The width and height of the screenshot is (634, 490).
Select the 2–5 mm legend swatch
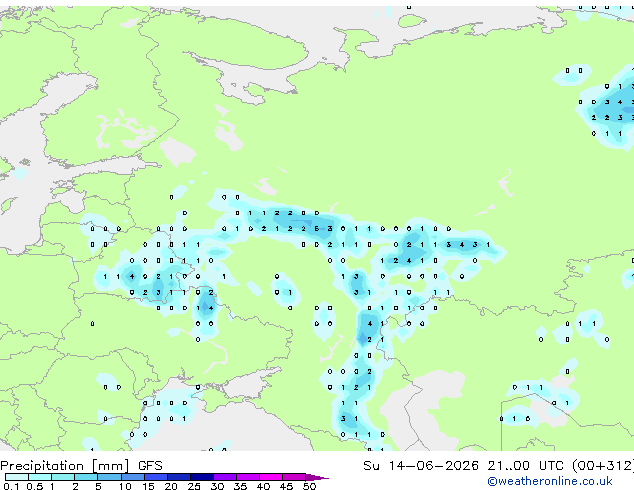tap(86, 477)
